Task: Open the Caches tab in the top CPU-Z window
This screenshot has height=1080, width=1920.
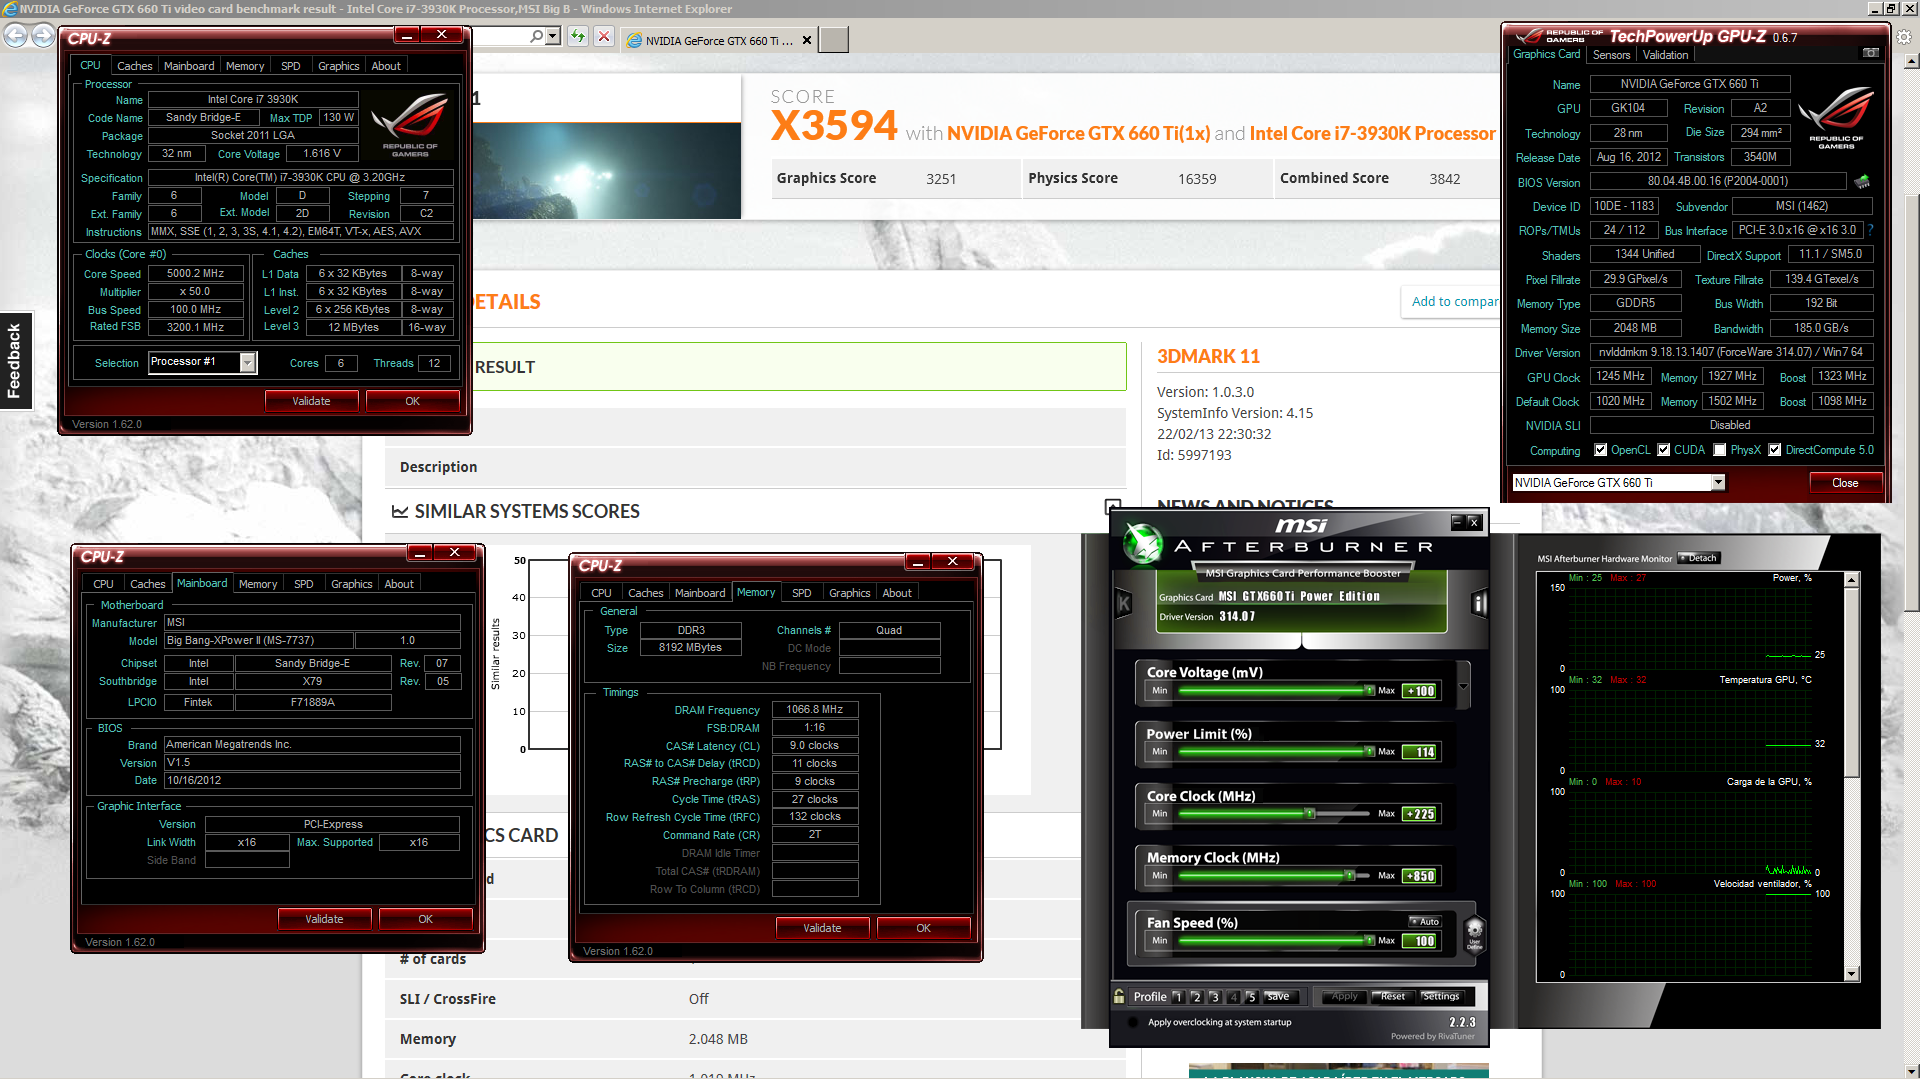Action: click(134, 66)
